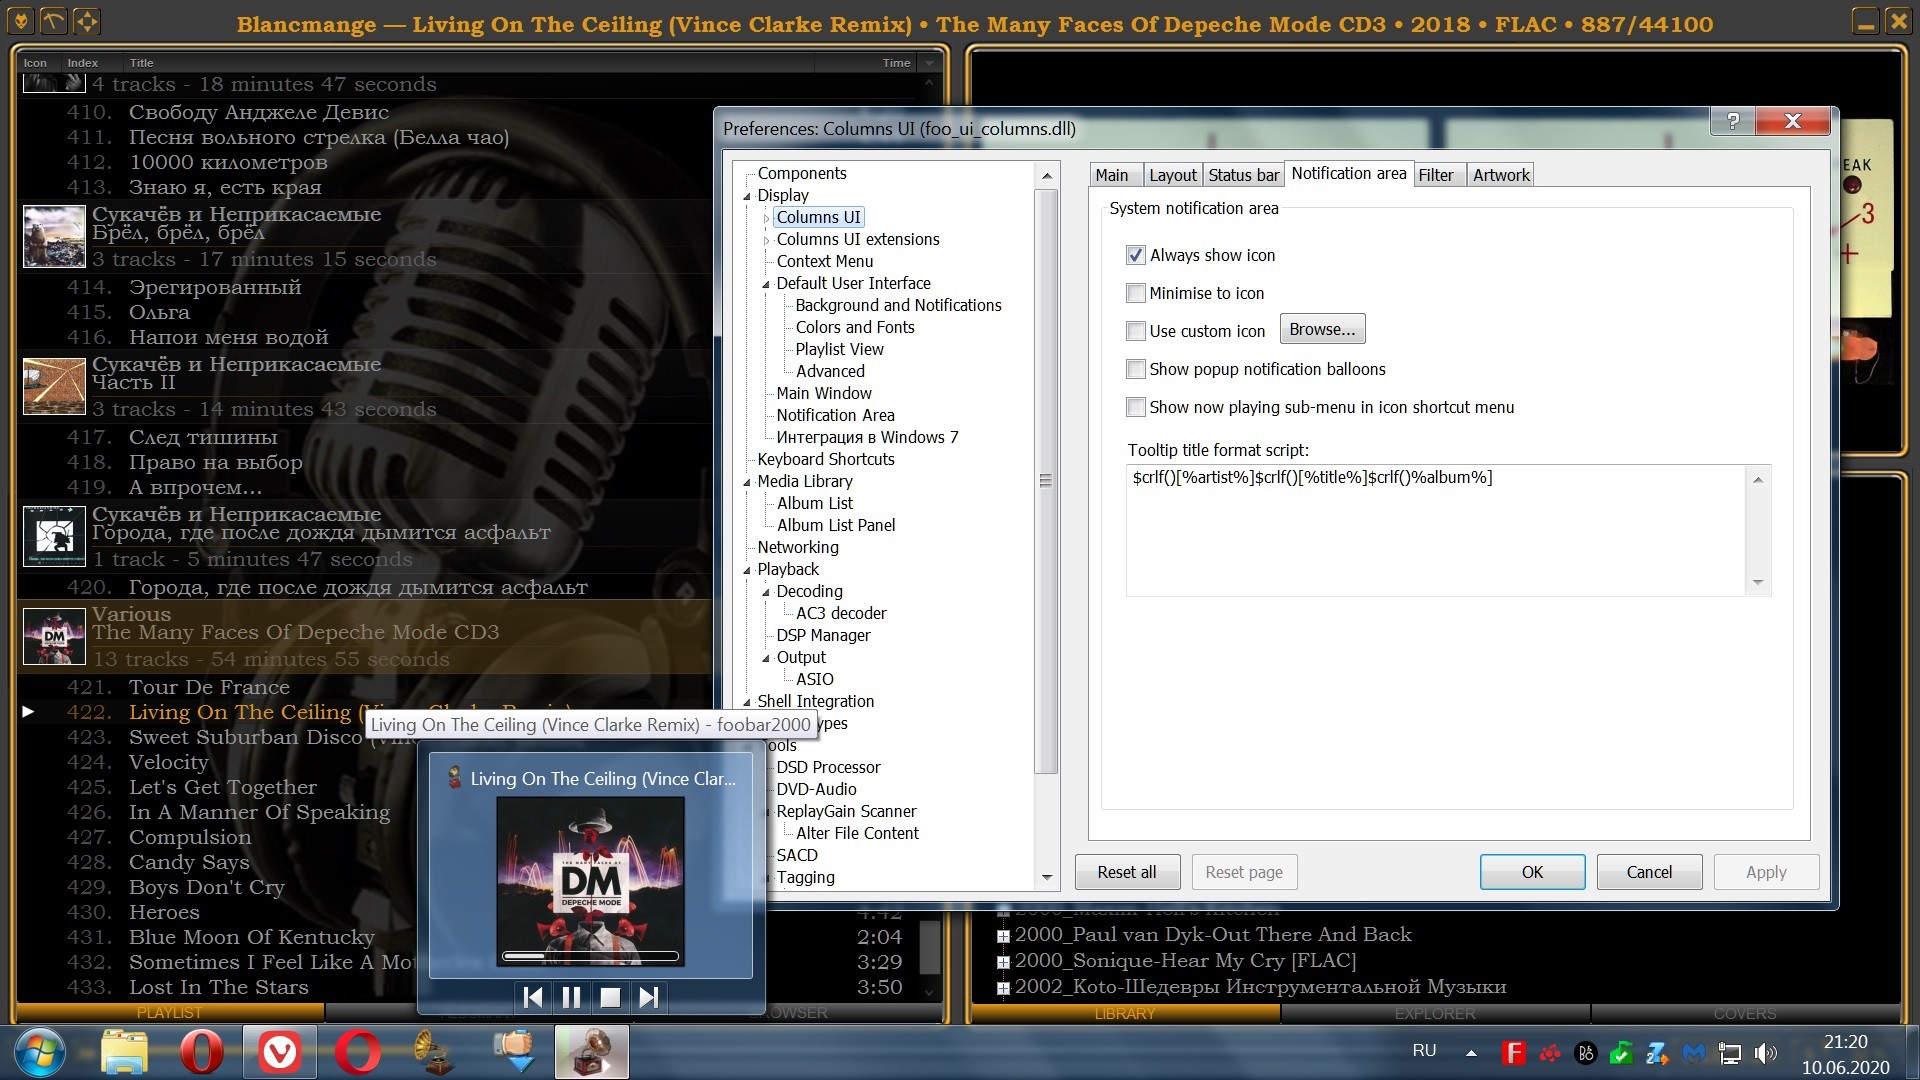The height and width of the screenshot is (1080, 1920).
Task: Check Show popup notification balloons
Action: [x=1136, y=369]
